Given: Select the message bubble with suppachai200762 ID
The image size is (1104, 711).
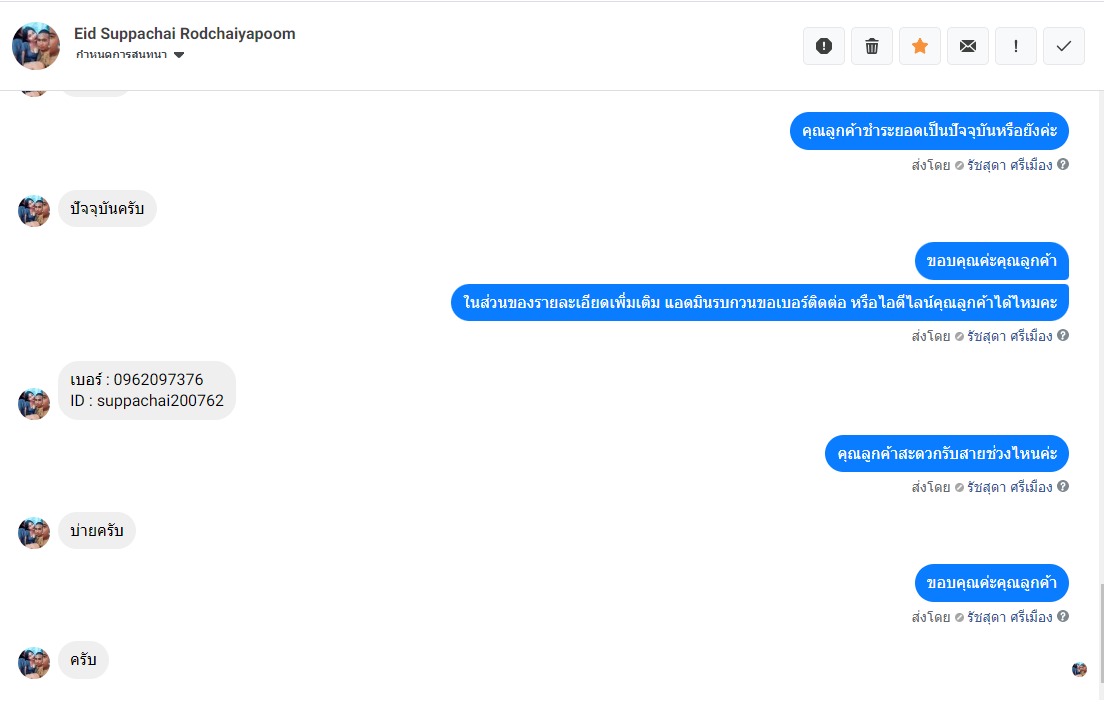Looking at the screenshot, I should point(146,391).
